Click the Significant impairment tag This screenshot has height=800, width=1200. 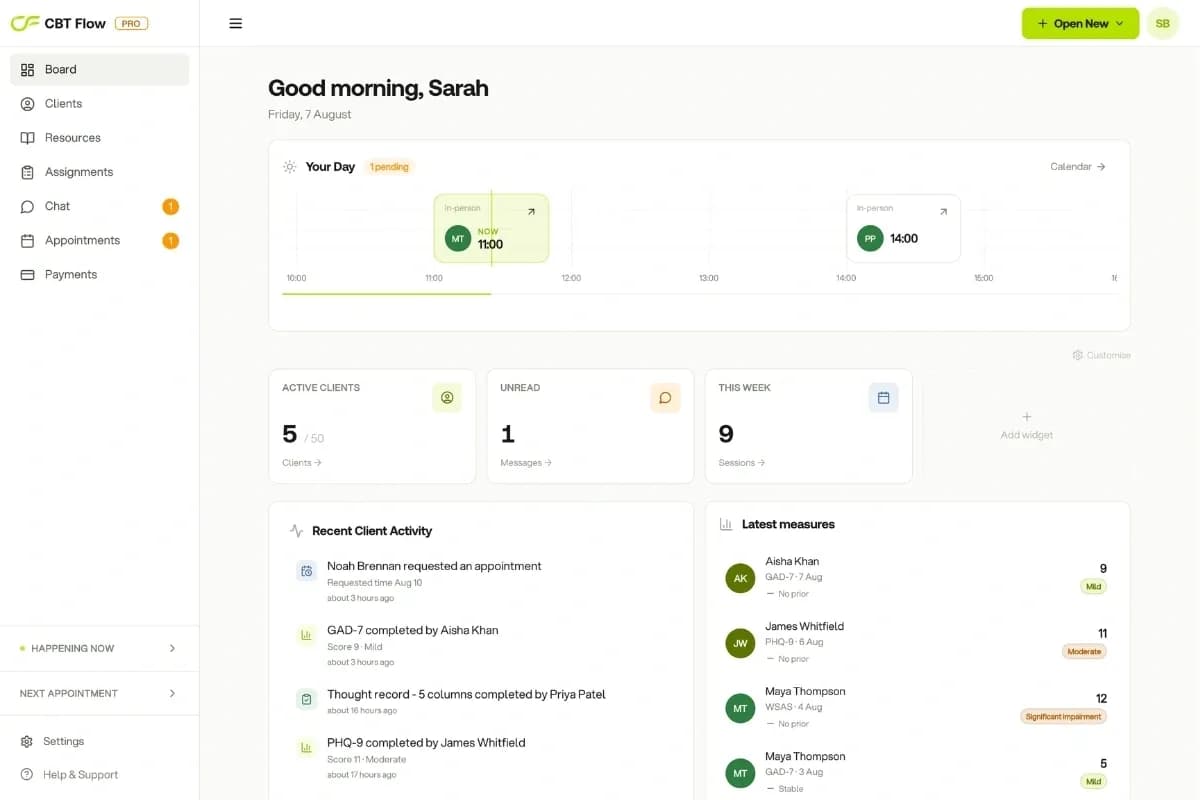coord(1064,717)
